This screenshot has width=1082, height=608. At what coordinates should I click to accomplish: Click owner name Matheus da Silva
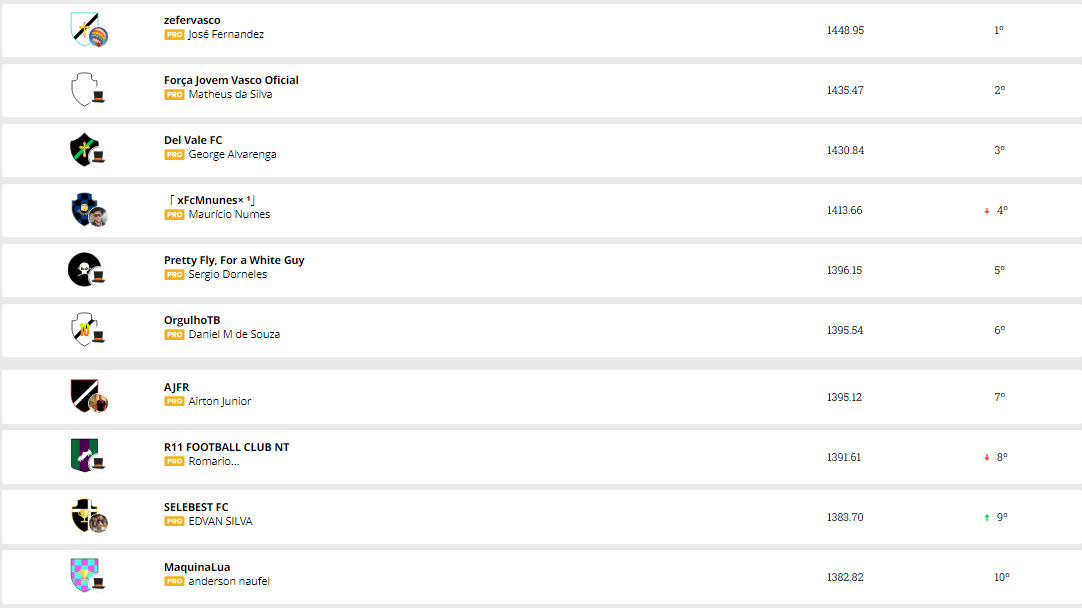230,95
